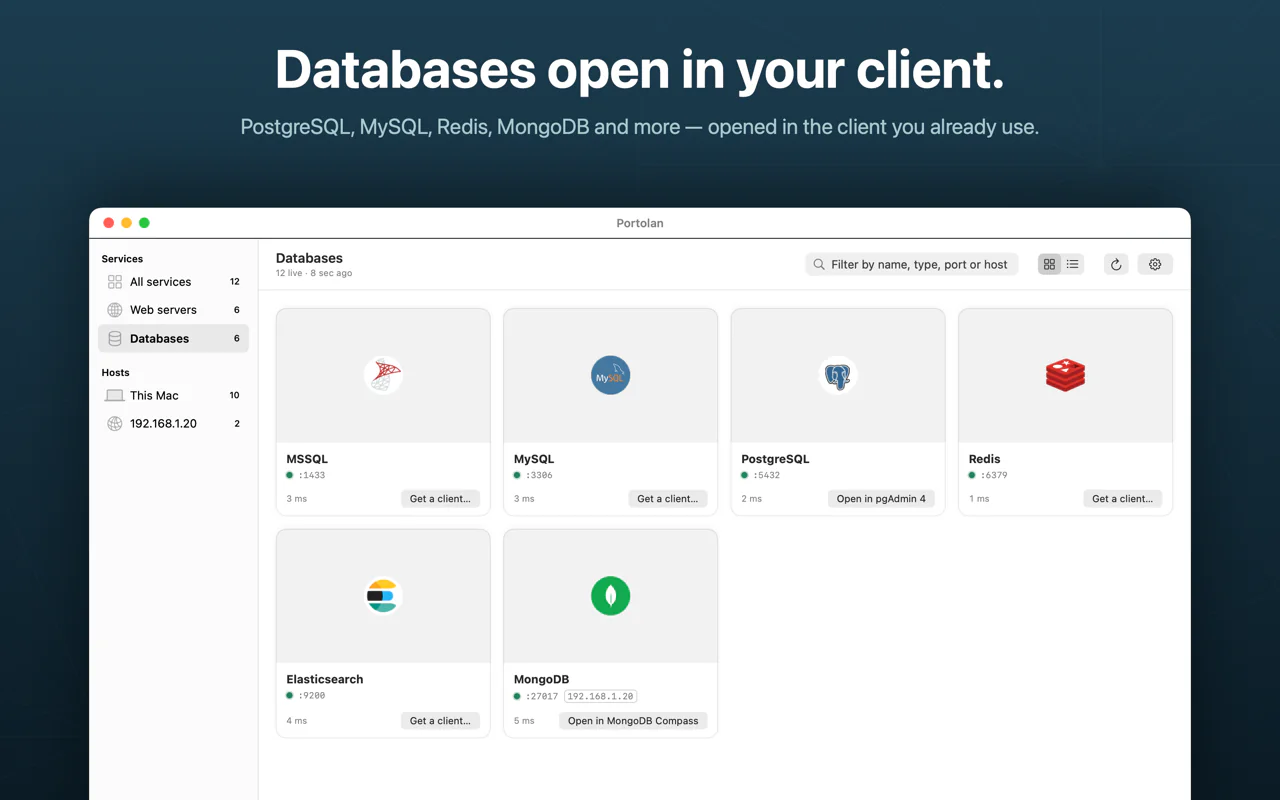Switch to list view

1073,264
